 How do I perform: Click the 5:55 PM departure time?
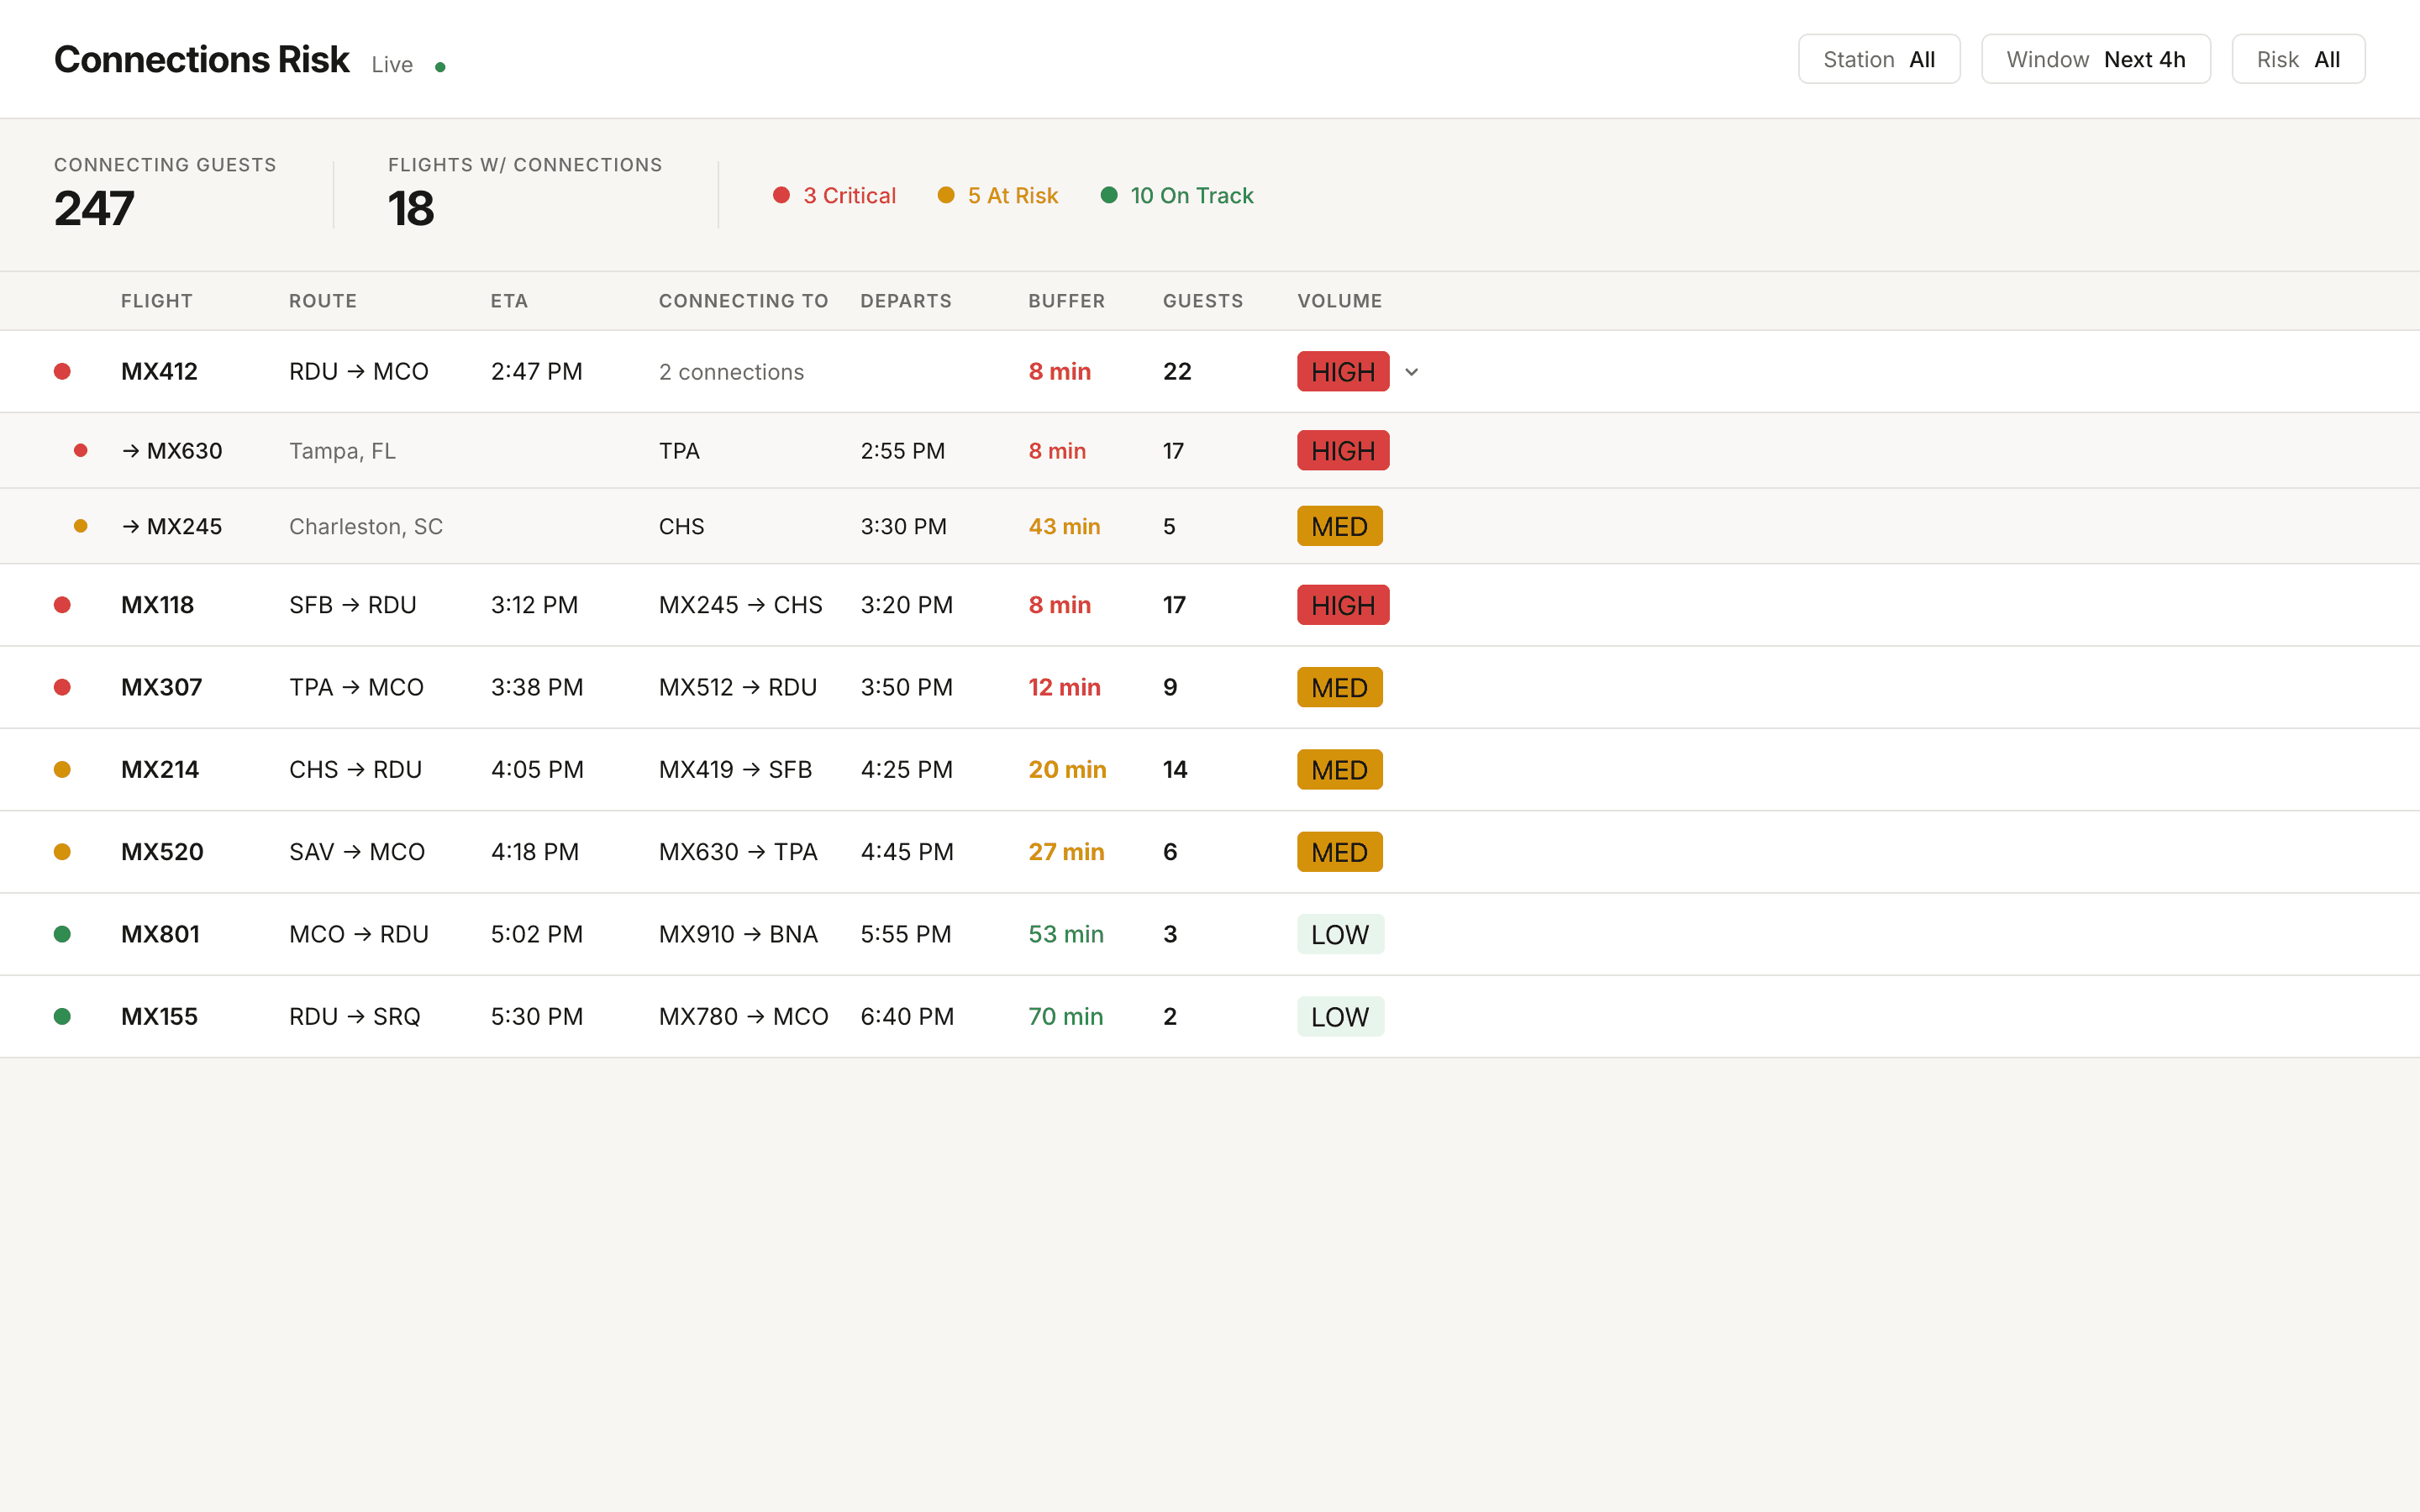coord(906,934)
